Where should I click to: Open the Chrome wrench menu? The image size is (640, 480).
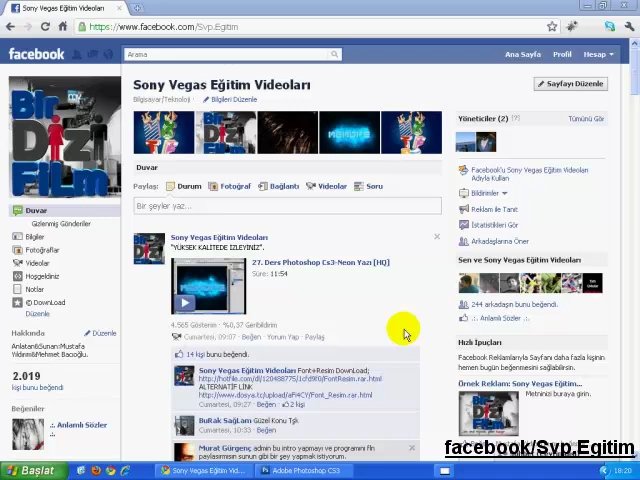(x=629, y=27)
